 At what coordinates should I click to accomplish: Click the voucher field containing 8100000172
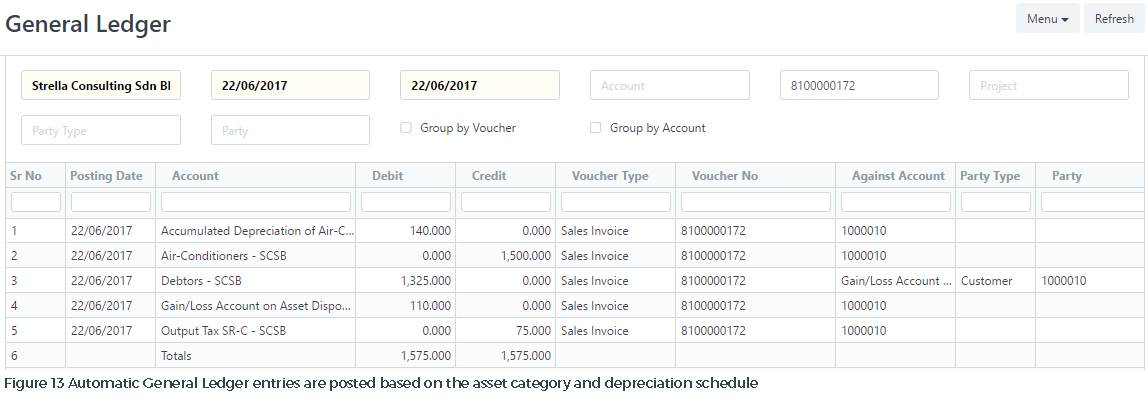click(860, 86)
